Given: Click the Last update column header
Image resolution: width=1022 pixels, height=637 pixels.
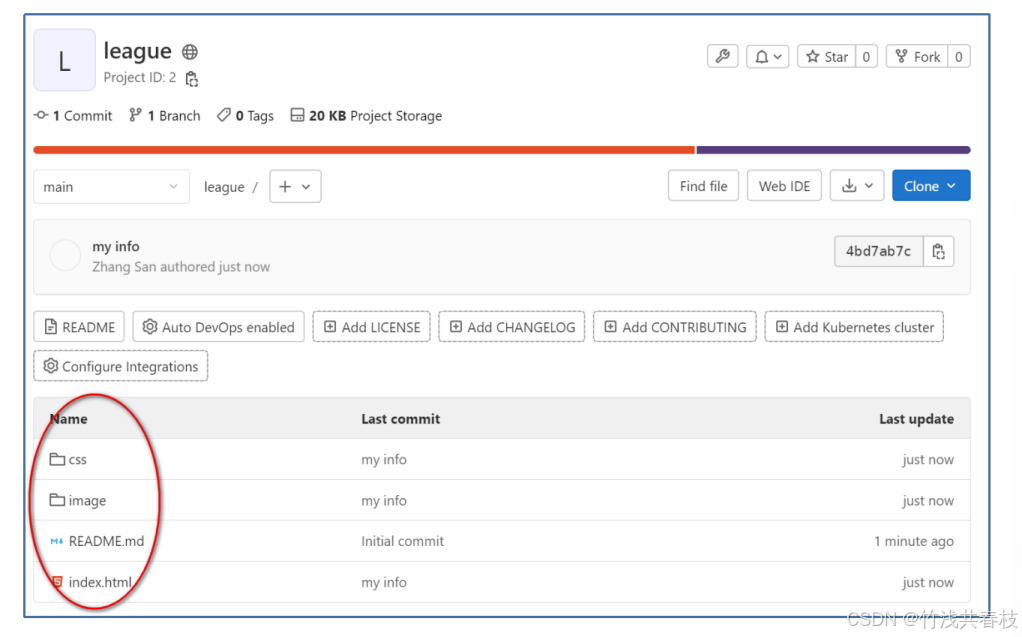Looking at the screenshot, I should (916, 419).
